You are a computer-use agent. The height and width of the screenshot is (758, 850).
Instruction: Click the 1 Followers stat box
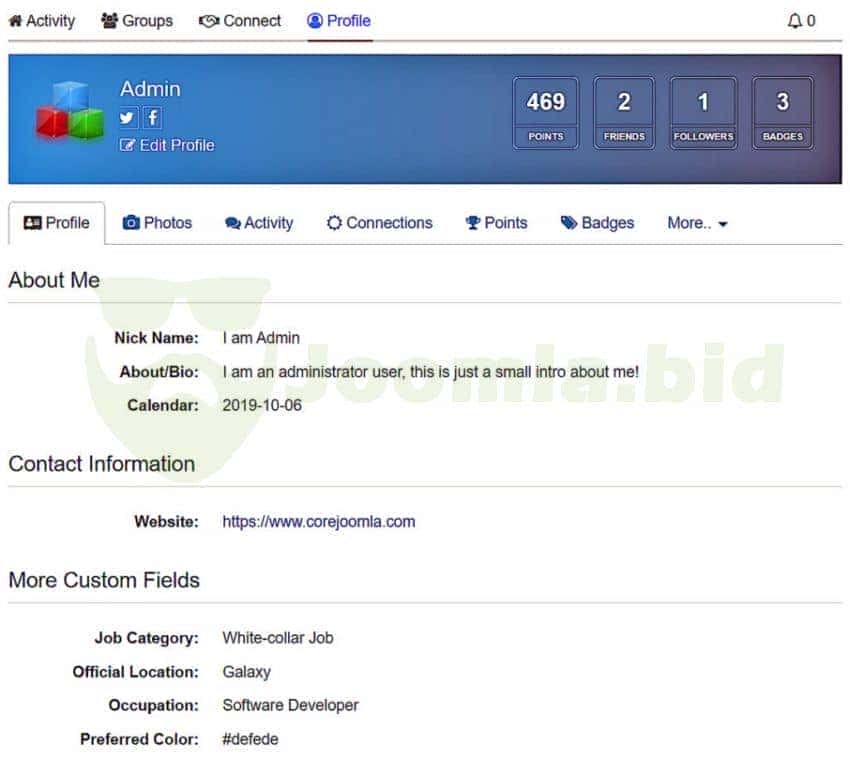pos(703,113)
